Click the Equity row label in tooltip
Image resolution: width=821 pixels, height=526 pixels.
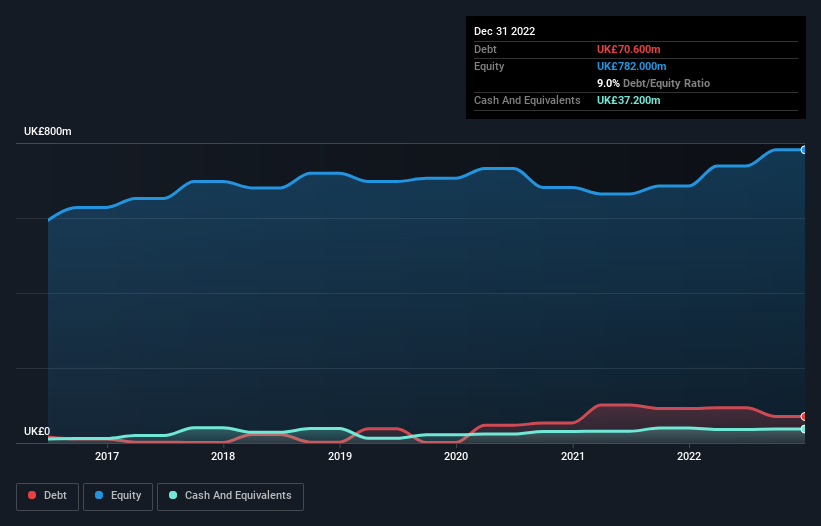coord(489,66)
